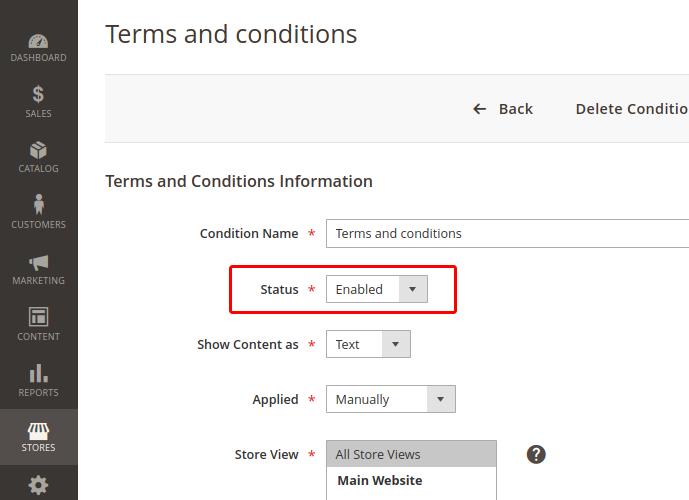Screen dimensions: 689x500
Task: Open the Reports bar chart icon
Action: 38,373
